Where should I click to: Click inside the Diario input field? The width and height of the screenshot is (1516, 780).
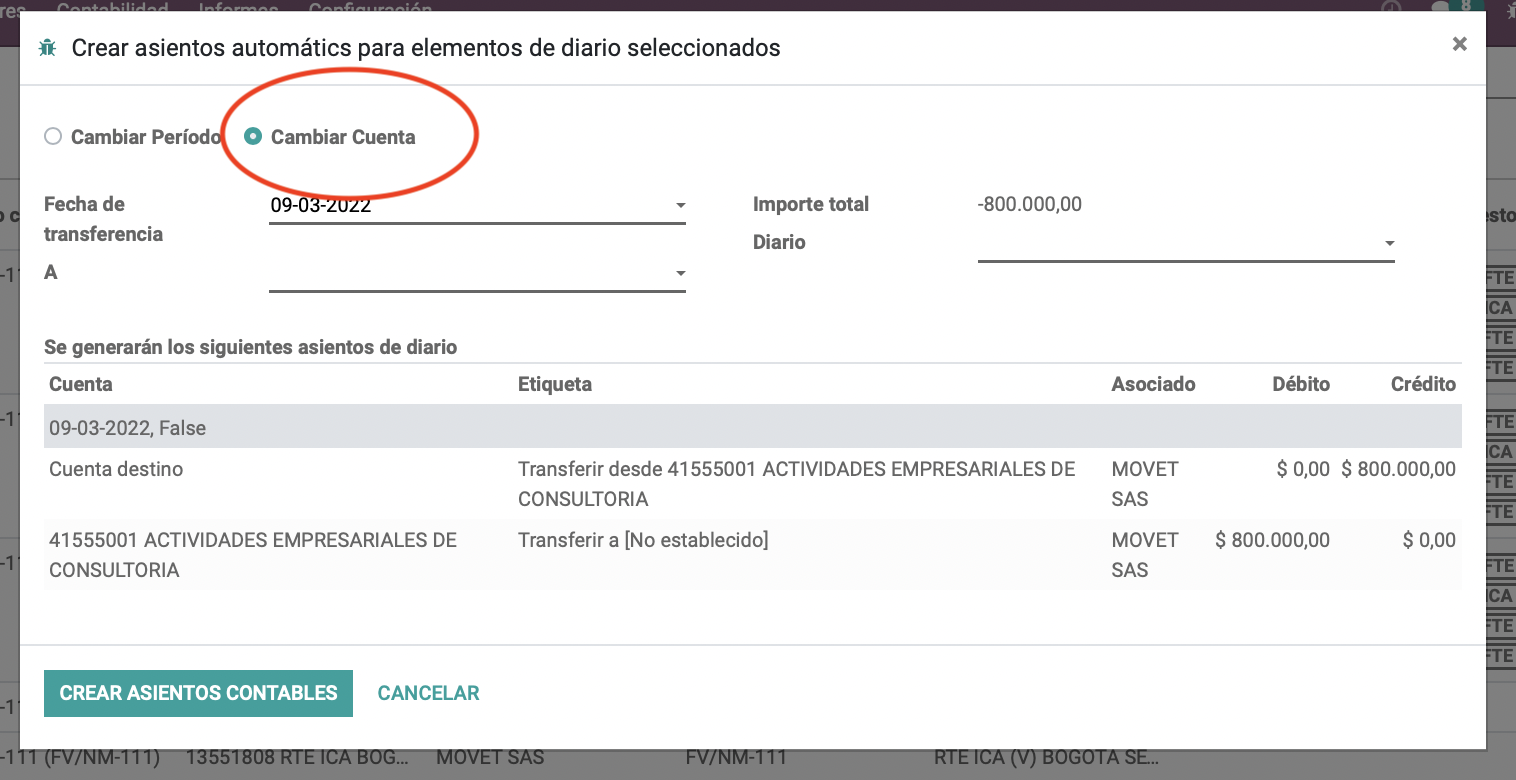click(1178, 243)
